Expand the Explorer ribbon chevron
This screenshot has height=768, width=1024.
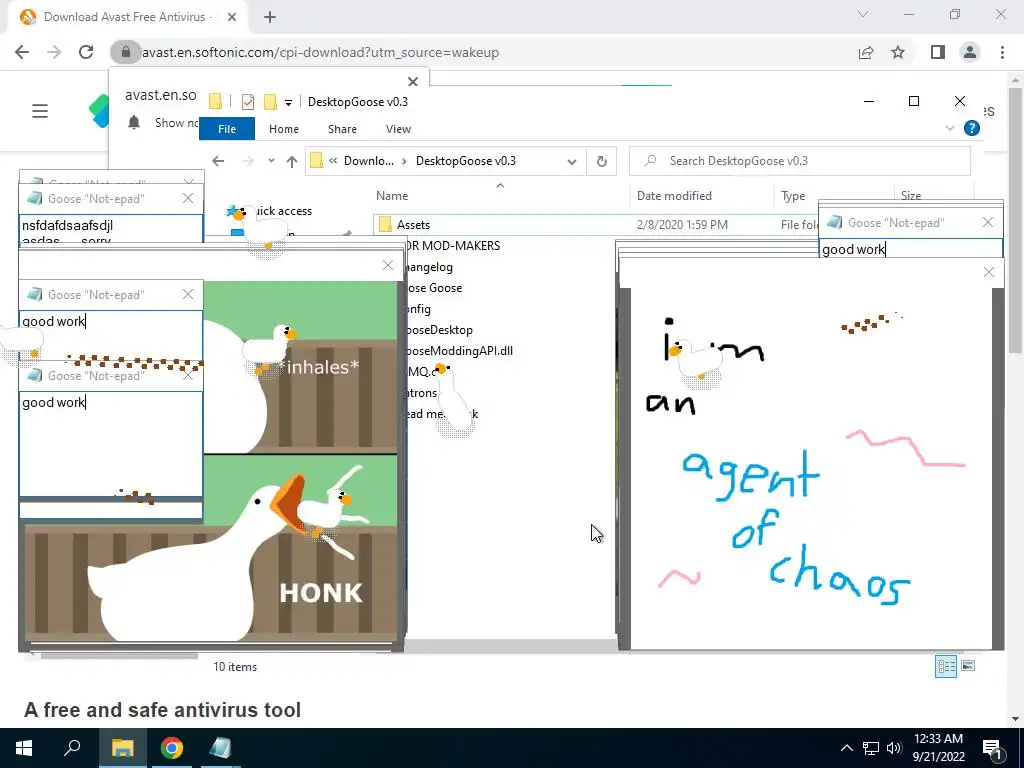point(950,129)
